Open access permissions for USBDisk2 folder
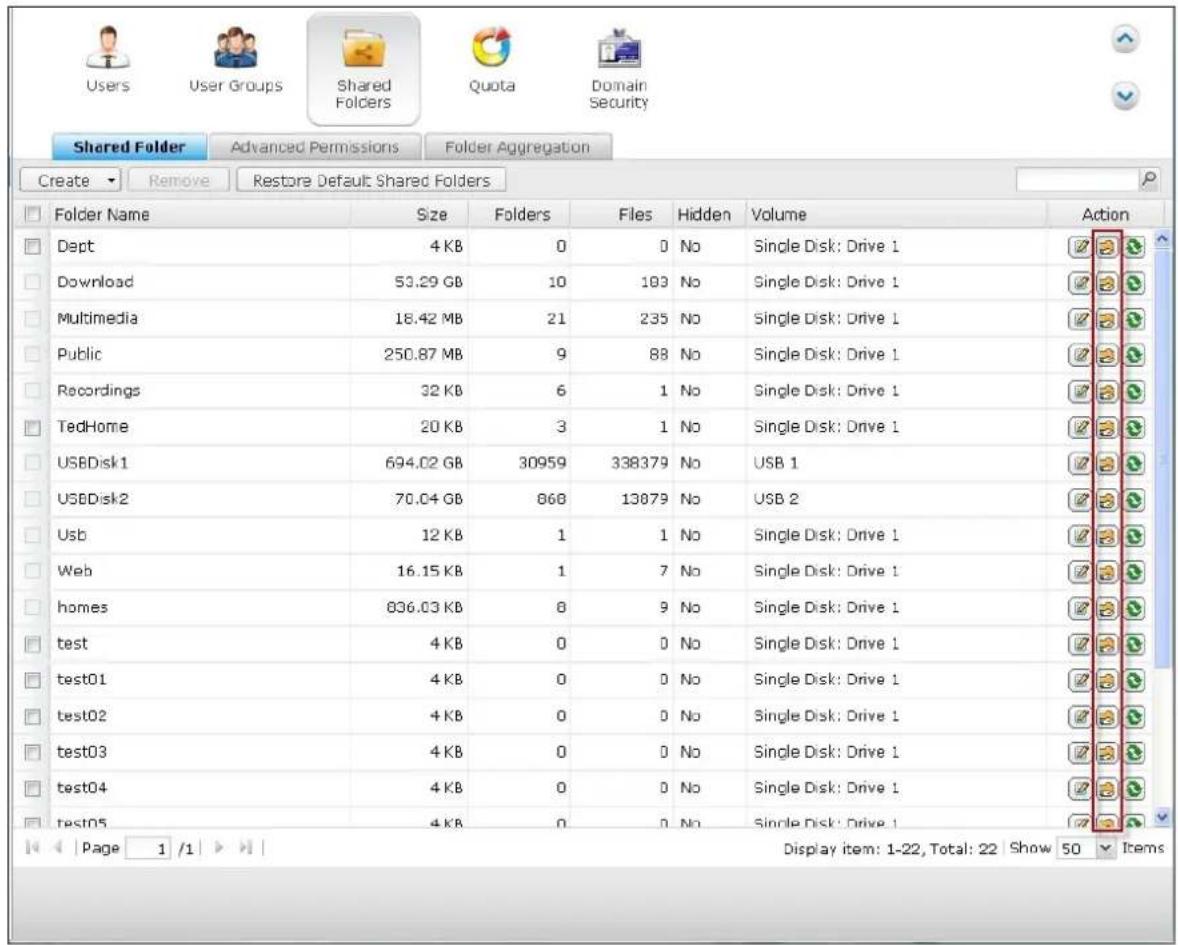 tap(1107, 500)
